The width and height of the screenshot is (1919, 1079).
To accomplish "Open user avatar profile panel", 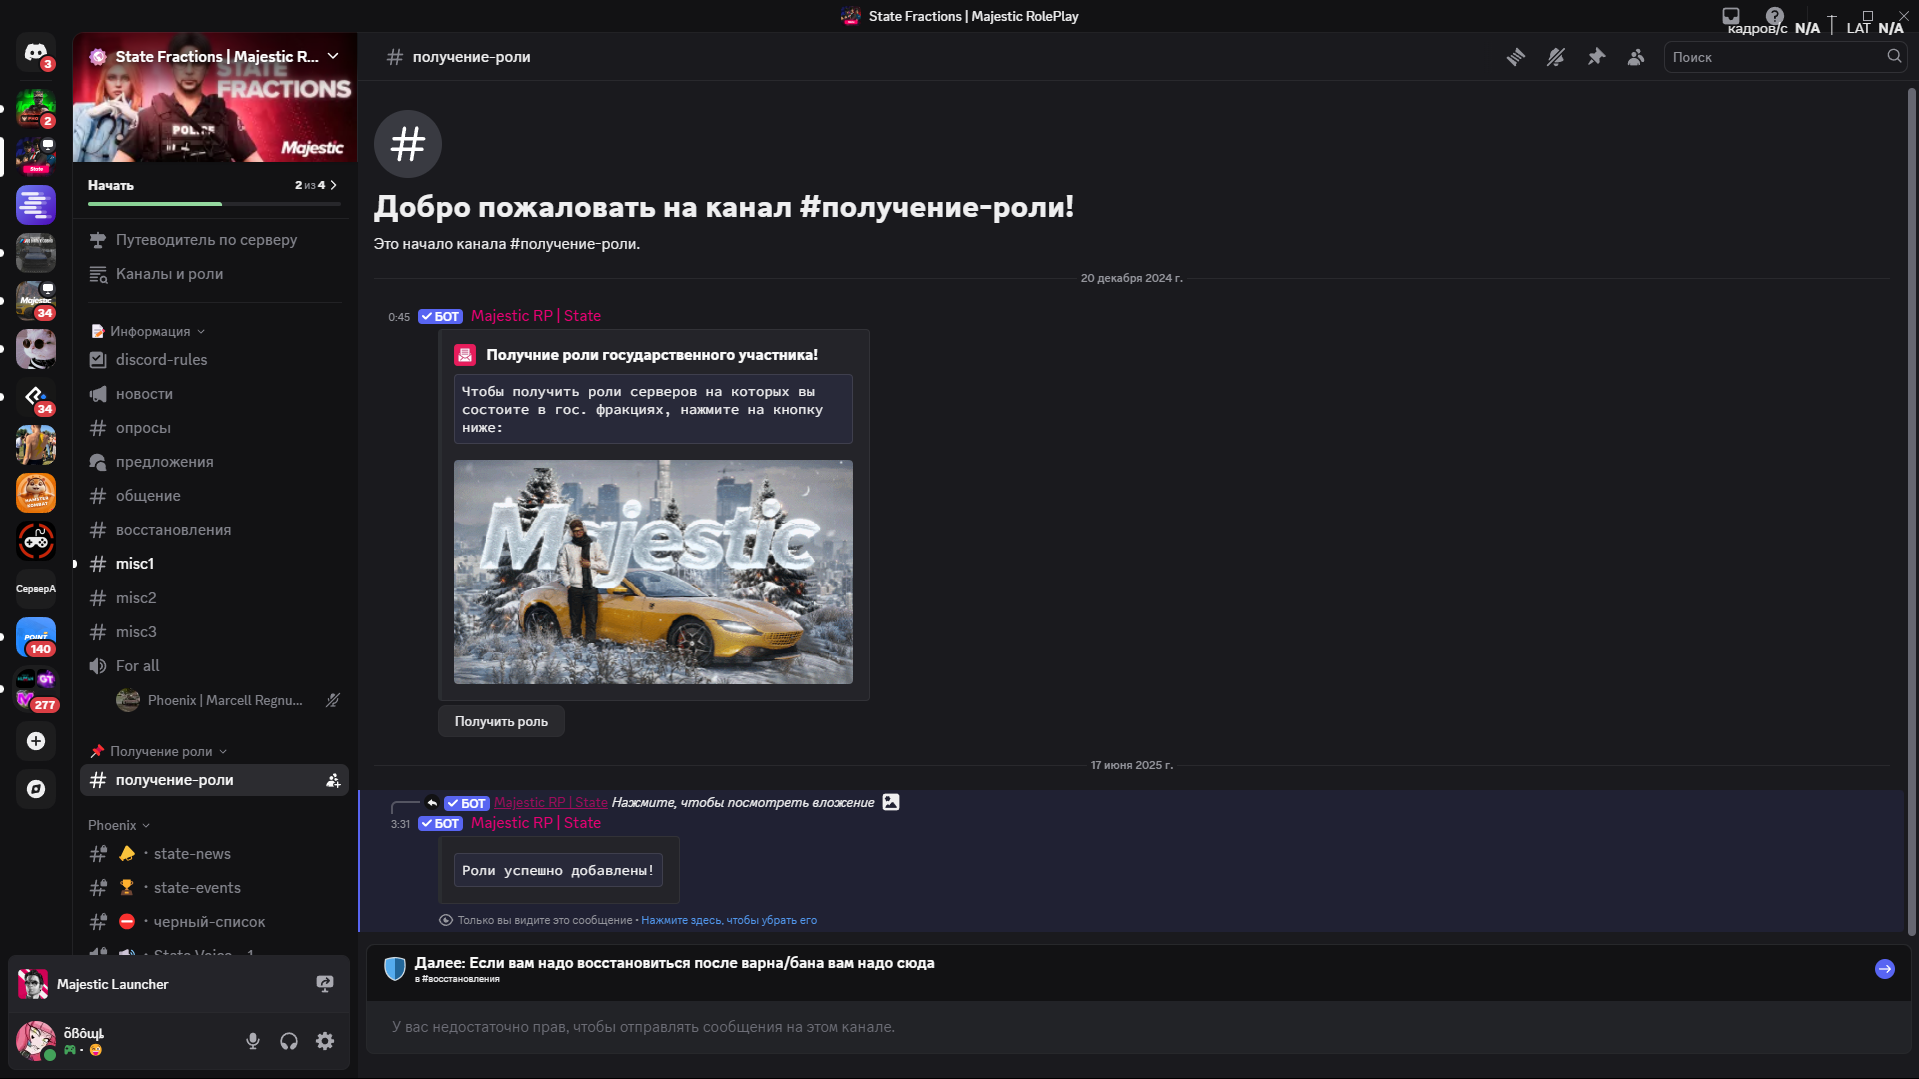I will pyautogui.click(x=36, y=1041).
